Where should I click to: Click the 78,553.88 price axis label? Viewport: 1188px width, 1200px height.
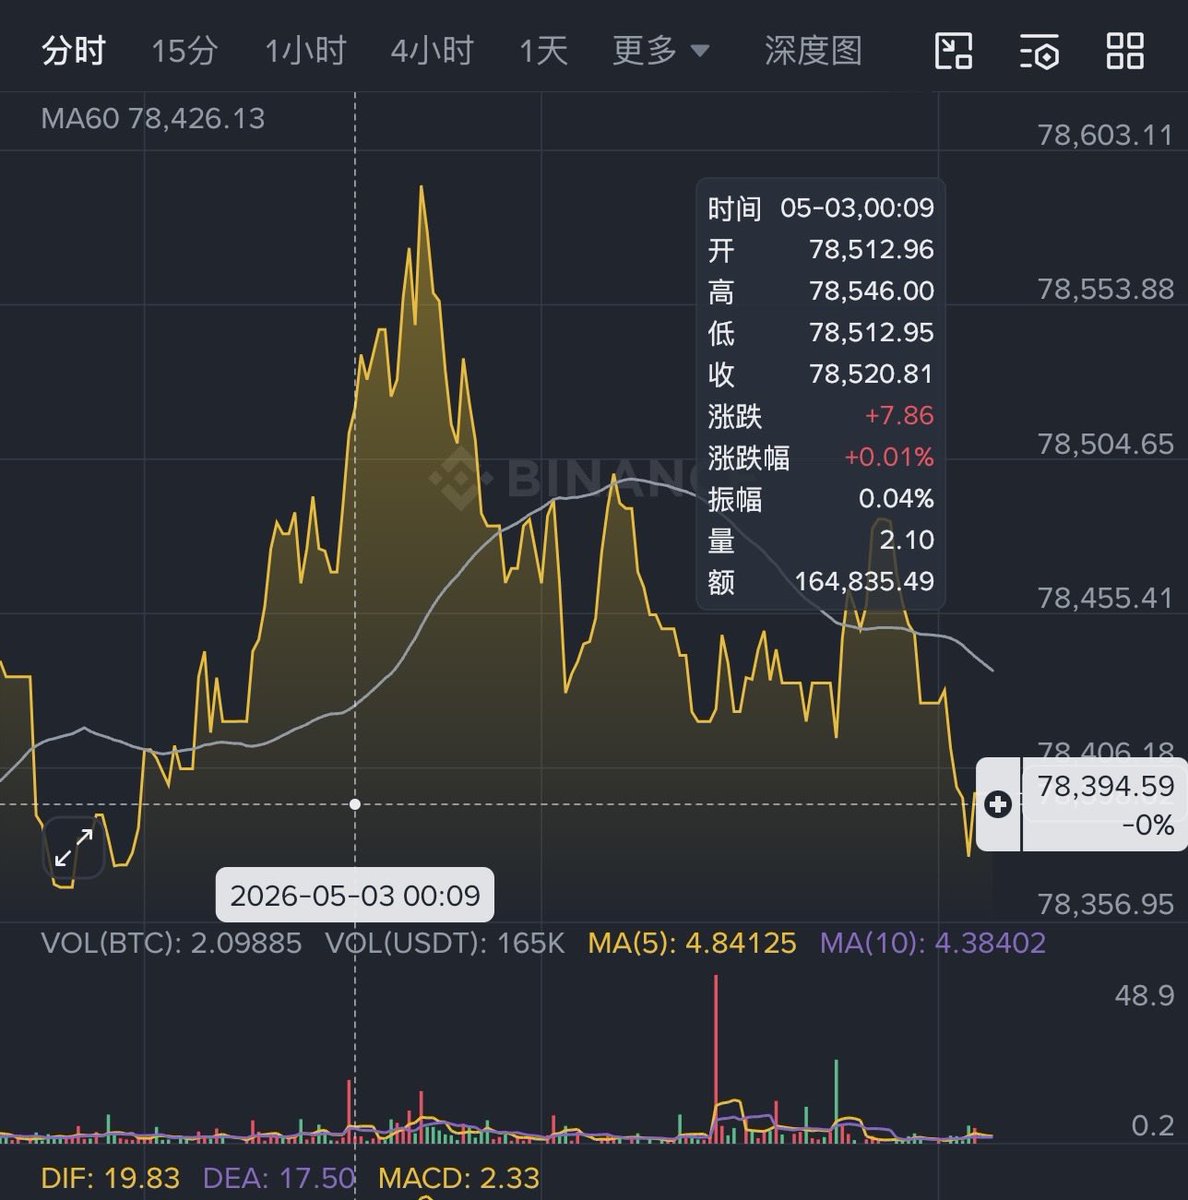pos(1106,289)
